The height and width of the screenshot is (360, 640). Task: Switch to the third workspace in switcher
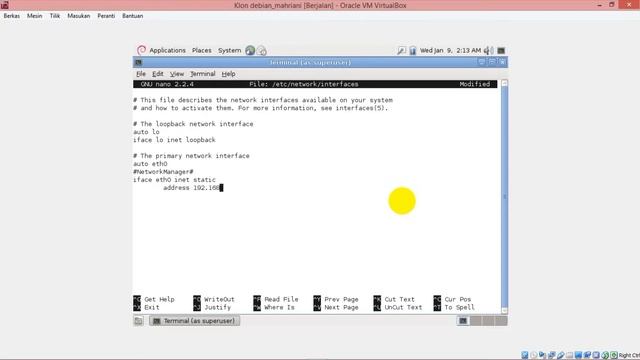tap(488, 321)
